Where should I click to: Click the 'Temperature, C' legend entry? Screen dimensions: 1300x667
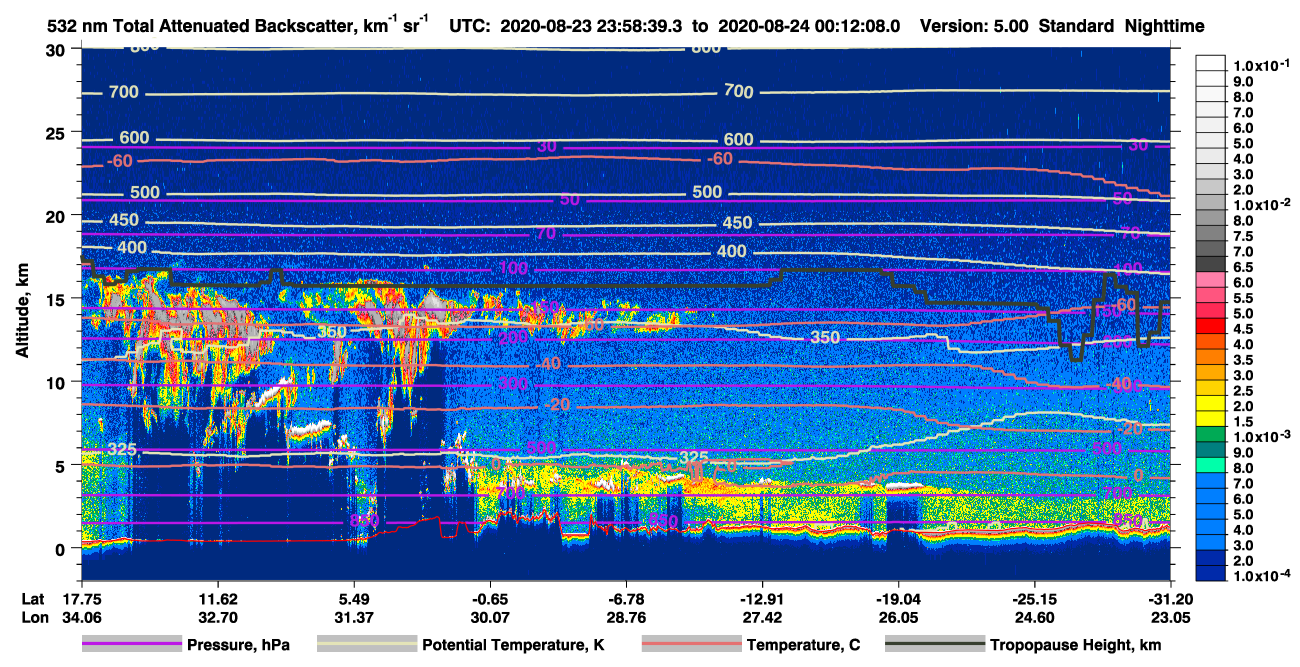pyautogui.click(x=750, y=645)
